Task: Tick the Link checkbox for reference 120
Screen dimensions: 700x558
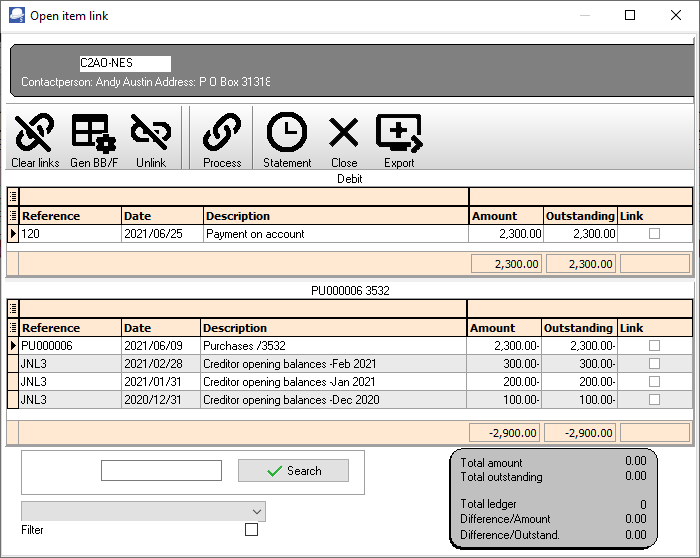Action: tap(654, 234)
